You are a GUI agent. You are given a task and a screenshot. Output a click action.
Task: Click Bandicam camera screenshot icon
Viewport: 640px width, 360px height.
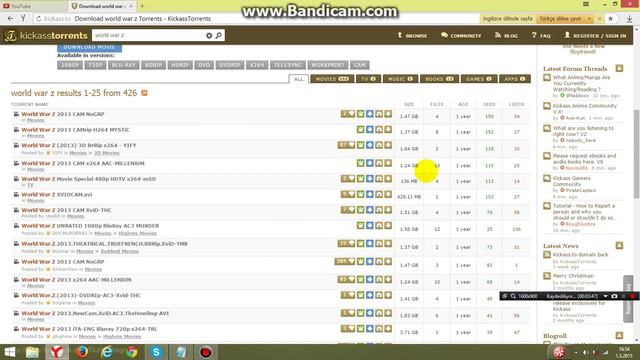click(614, 296)
